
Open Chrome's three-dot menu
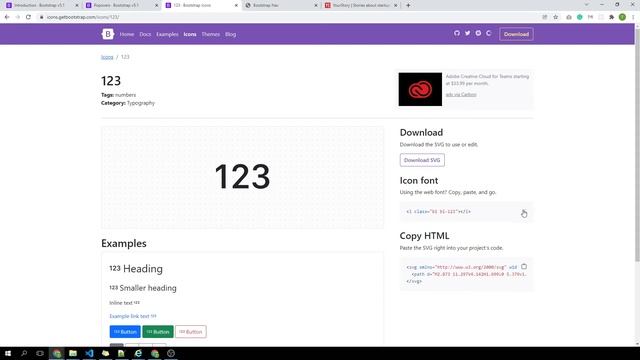(x=633, y=17)
